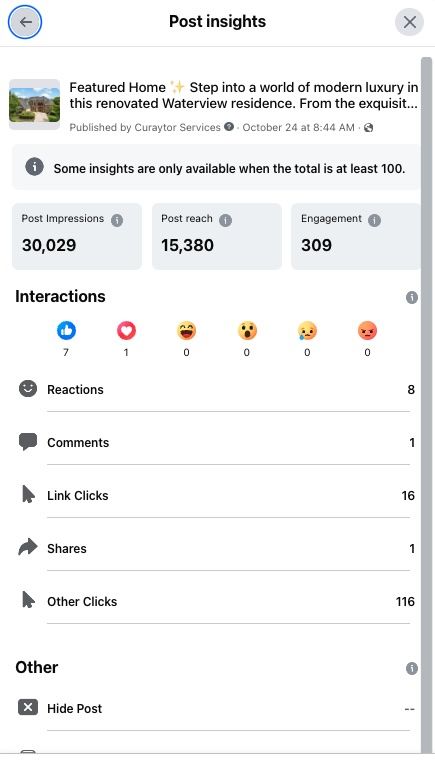Close the Post insights panel
435x761 pixels.
coord(410,22)
